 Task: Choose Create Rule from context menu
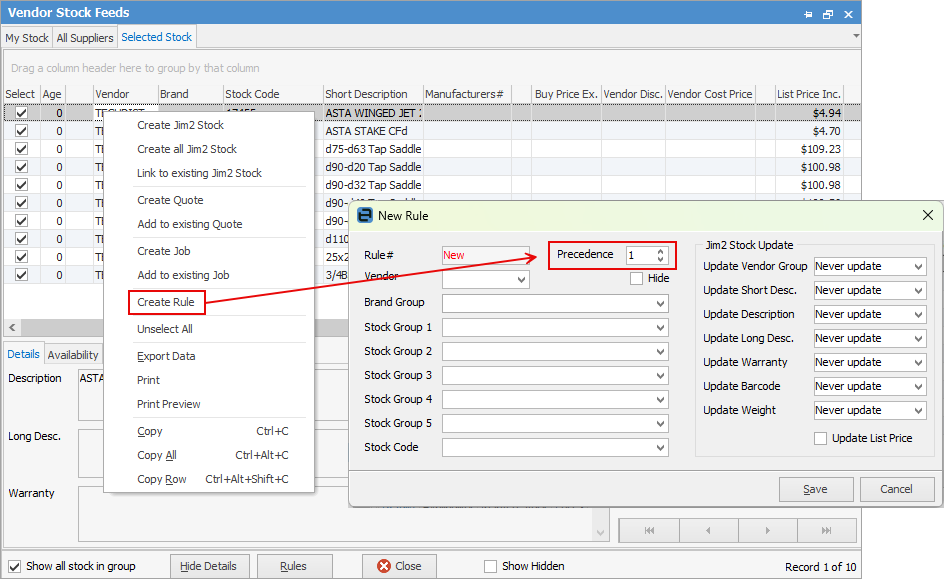[166, 302]
